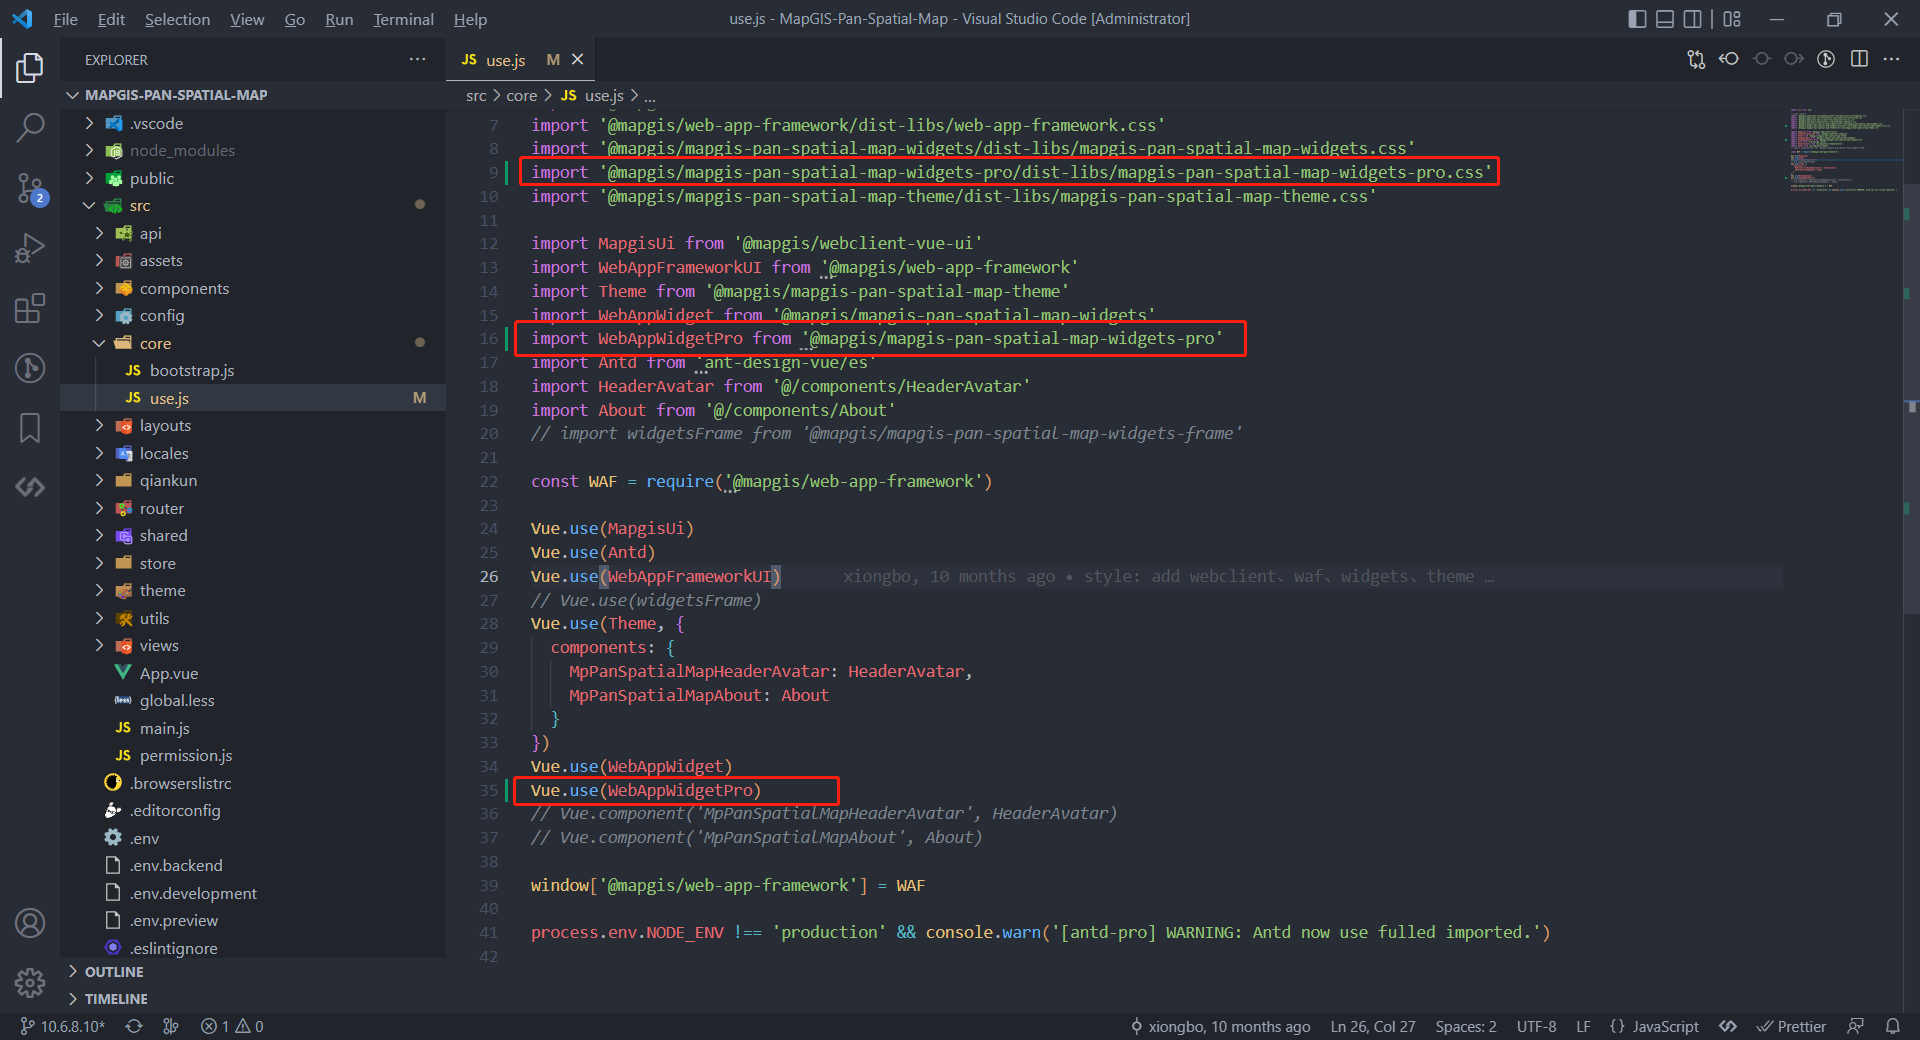Image resolution: width=1920 pixels, height=1040 pixels.
Task: Open the Extensions view
Action: point(30,308)
